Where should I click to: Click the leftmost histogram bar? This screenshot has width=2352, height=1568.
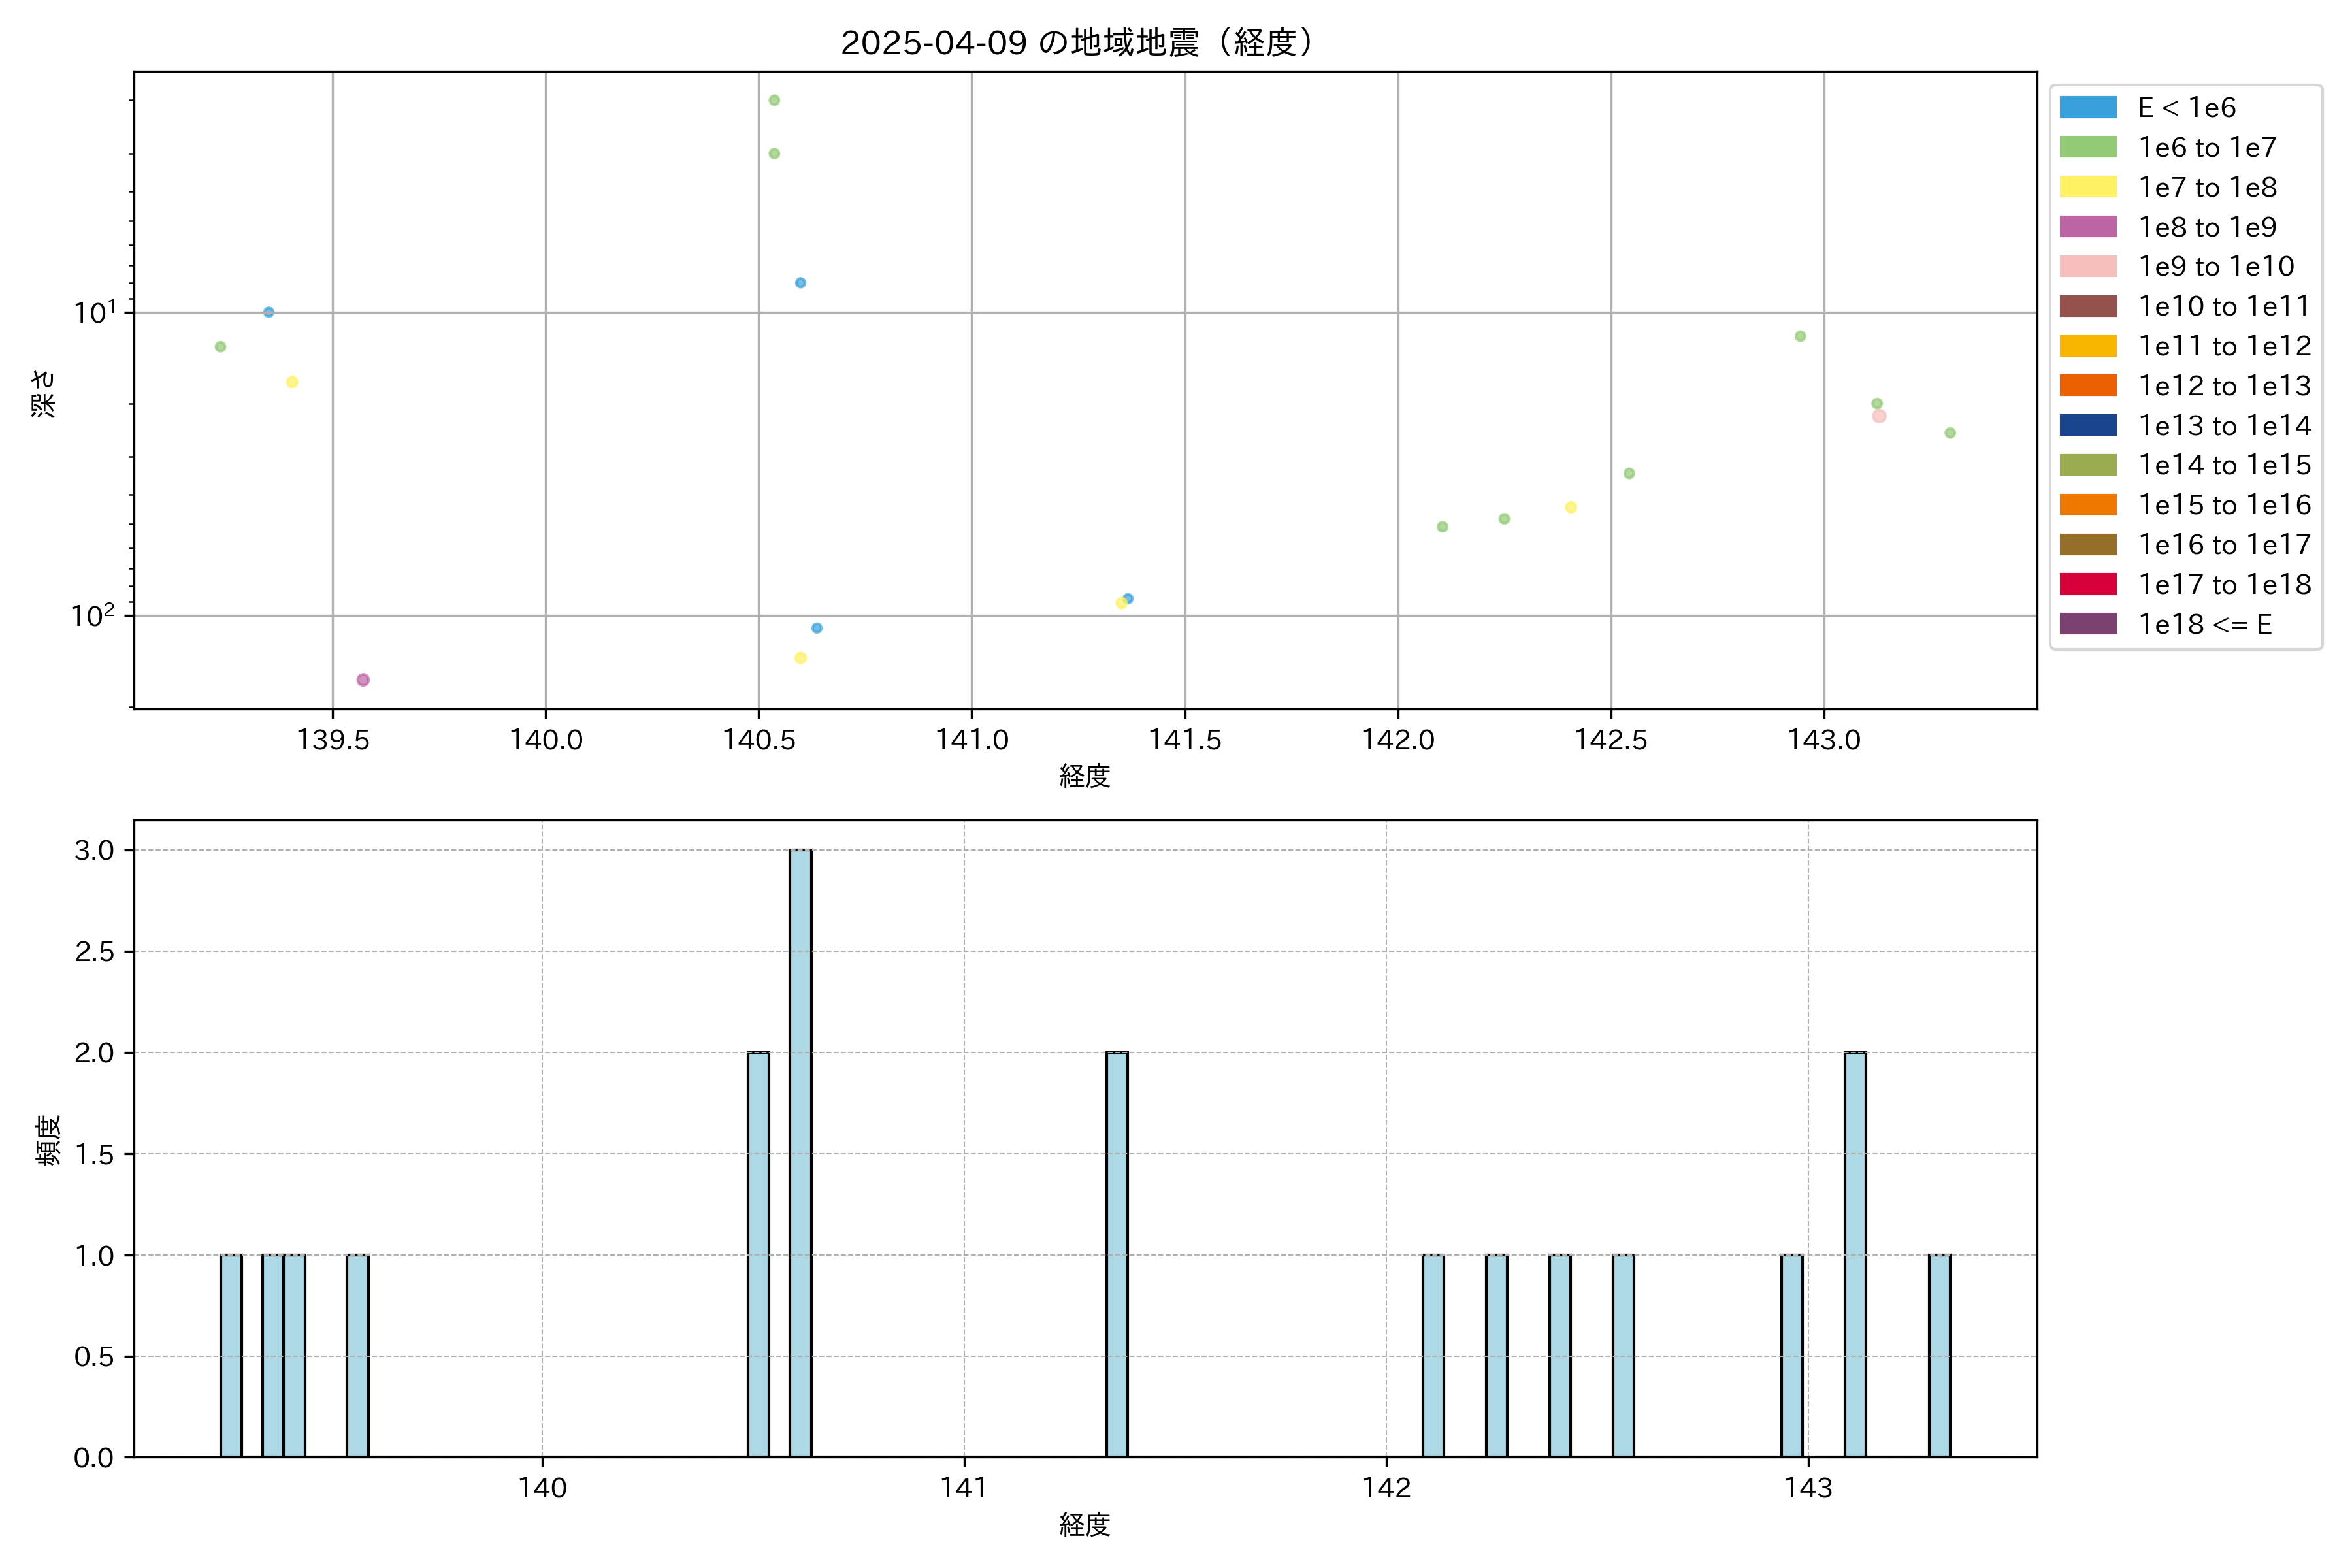[231, 1355]
